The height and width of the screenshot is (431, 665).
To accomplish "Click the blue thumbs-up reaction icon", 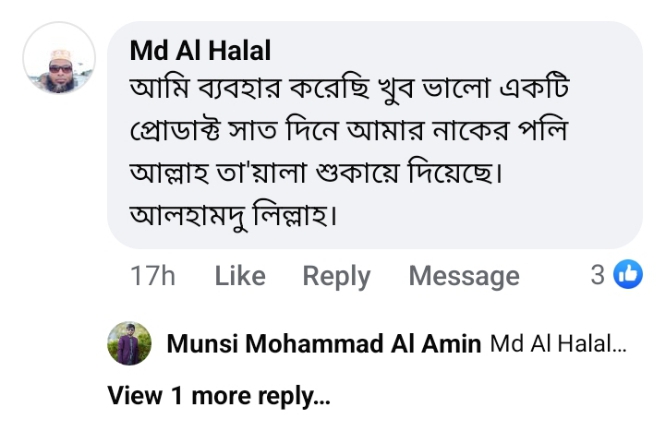I will (x=628, y=274).
